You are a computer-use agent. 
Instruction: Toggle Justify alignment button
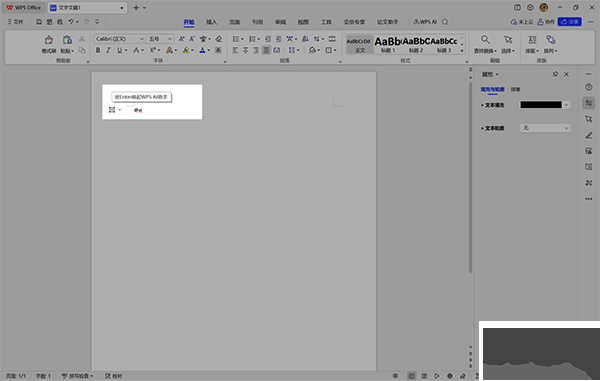pos(266,50)
